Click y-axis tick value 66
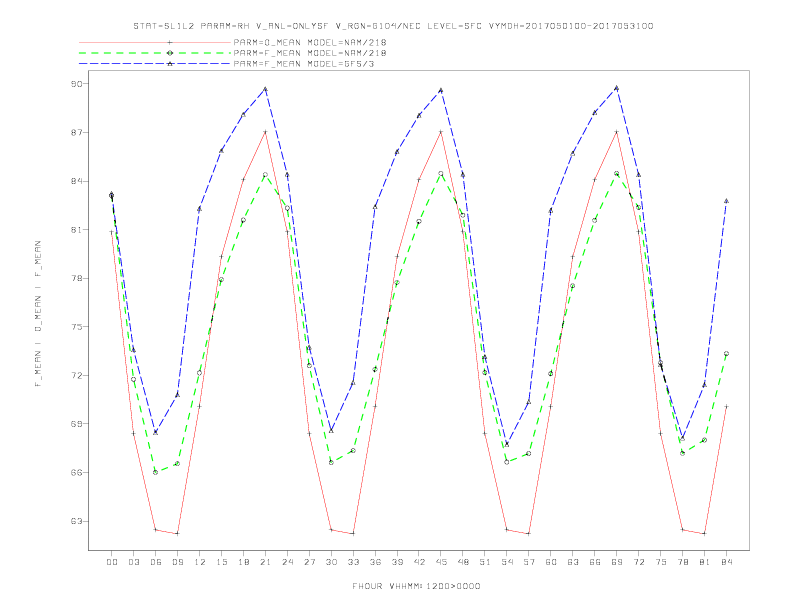Image resolution: width=792 pixels, height=612 pixels. (x=76, y=473)
